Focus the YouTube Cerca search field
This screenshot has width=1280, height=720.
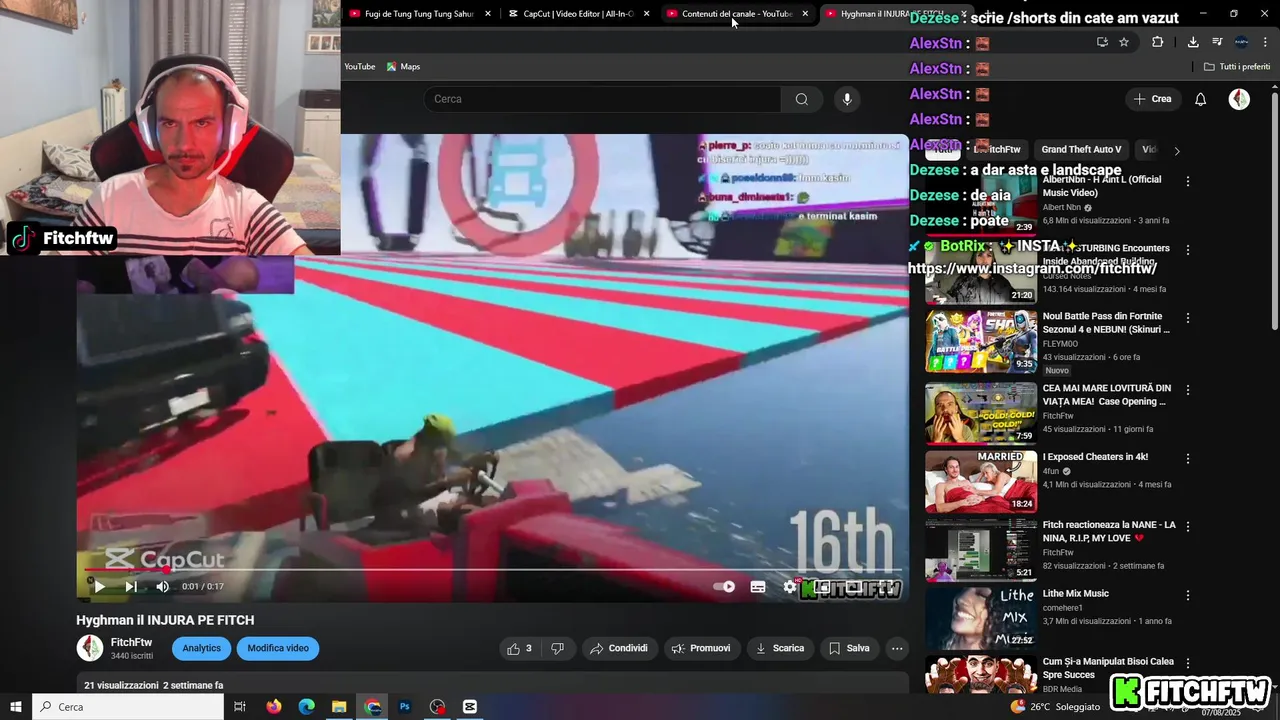click(603, 99)
